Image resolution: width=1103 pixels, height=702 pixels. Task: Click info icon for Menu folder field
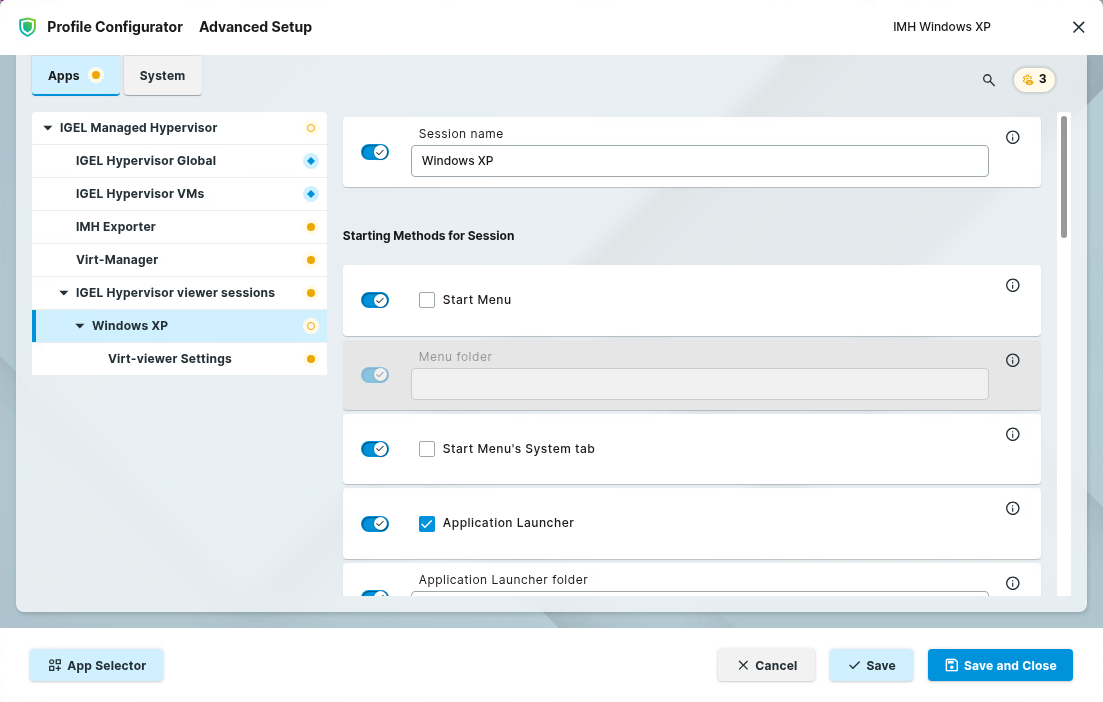(x=1012, y=360)
